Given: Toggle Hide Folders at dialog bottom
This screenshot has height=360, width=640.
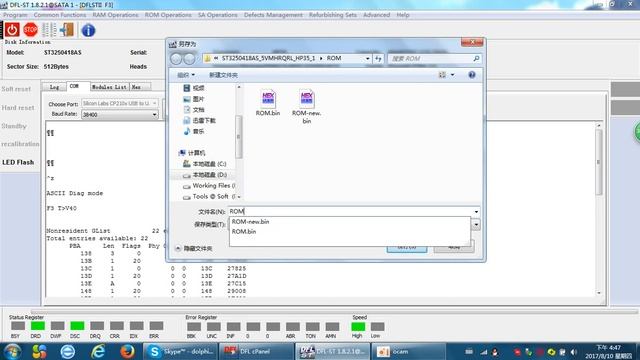Looking at the screenshot, I should pyautogui.click(x=194, y=248).
